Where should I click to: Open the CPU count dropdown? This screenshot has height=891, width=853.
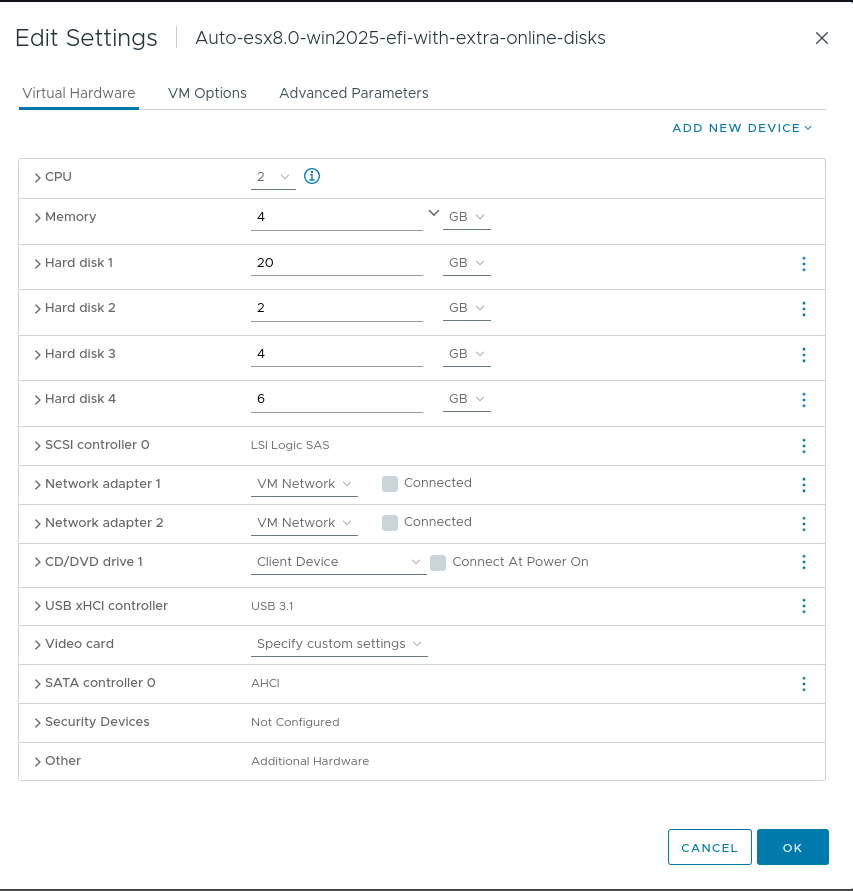point(273,177)
